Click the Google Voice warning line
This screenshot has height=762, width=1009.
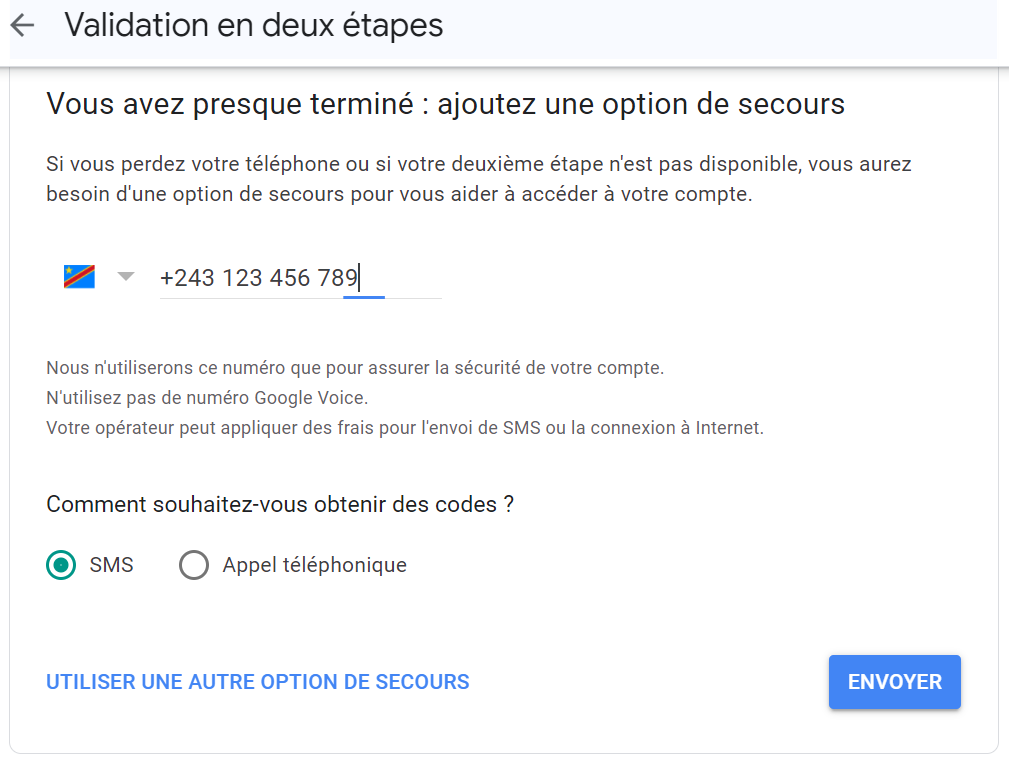click(207, 398)
